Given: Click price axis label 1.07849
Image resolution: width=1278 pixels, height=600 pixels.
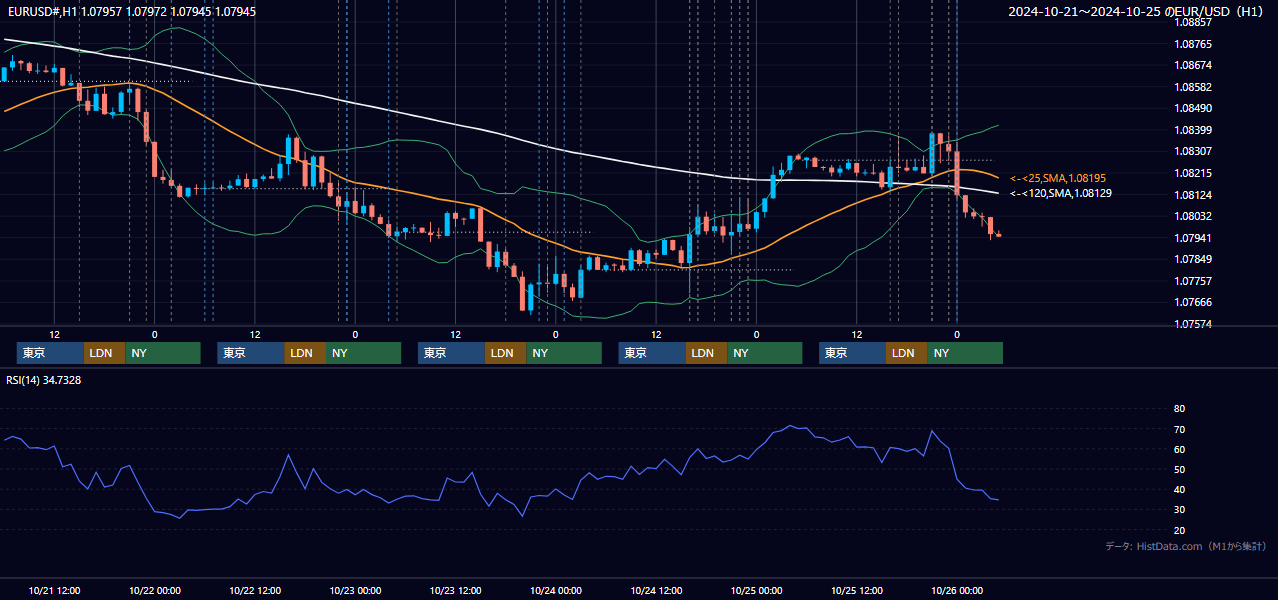Looking at the screenshot, I should coord(1193,259).
